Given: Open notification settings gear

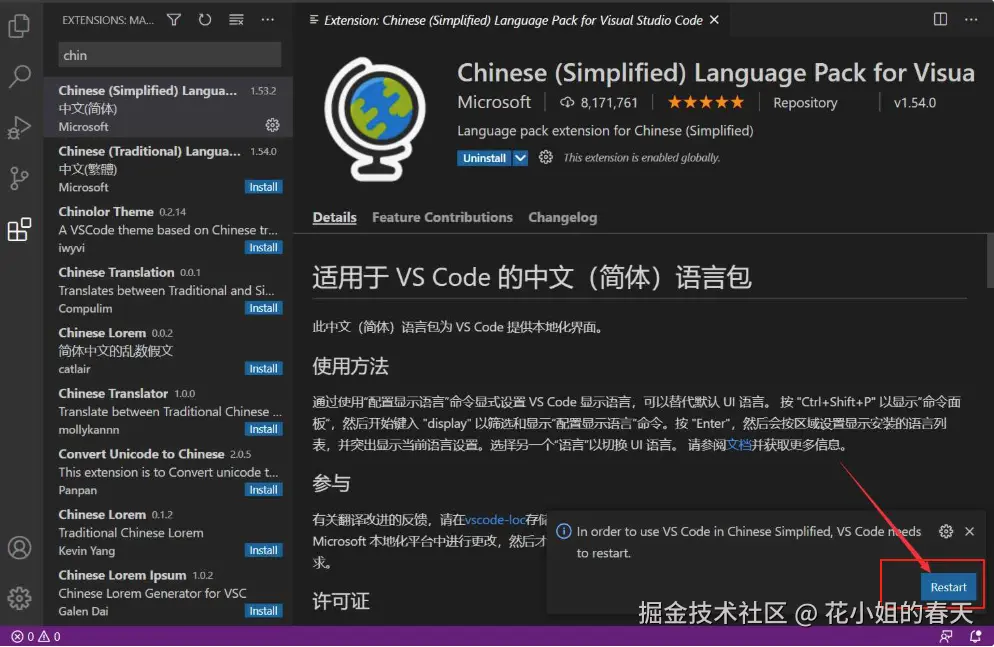Looking at the screenshot, I should pos(946,531).
